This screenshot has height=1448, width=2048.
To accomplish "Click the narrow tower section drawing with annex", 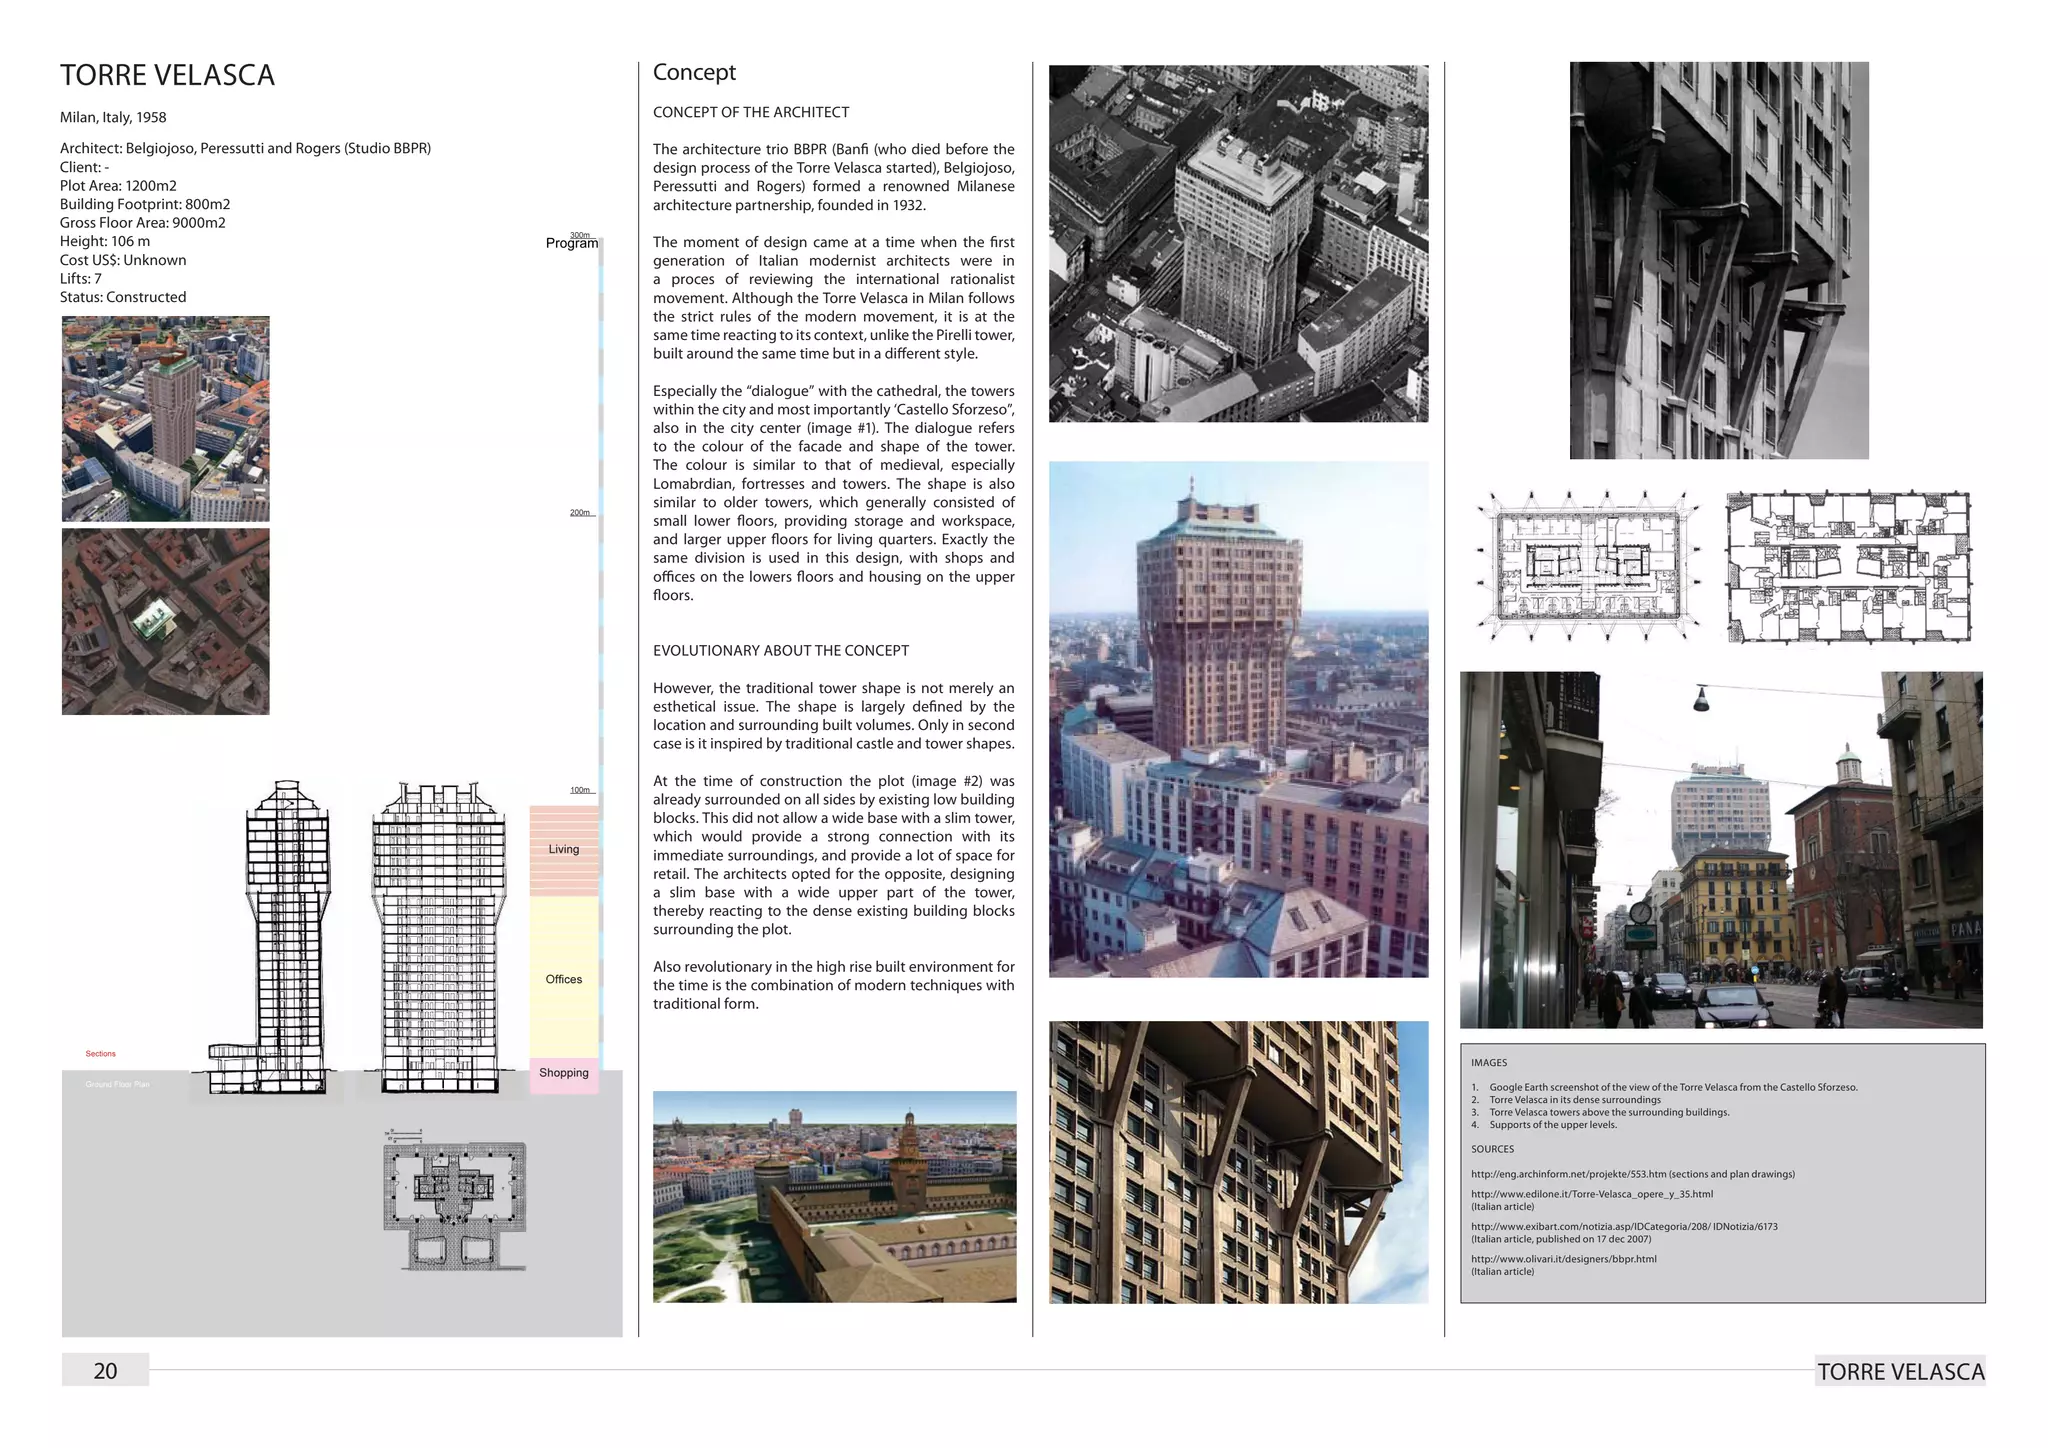I will pyautogui.click(x=270, y=937).
